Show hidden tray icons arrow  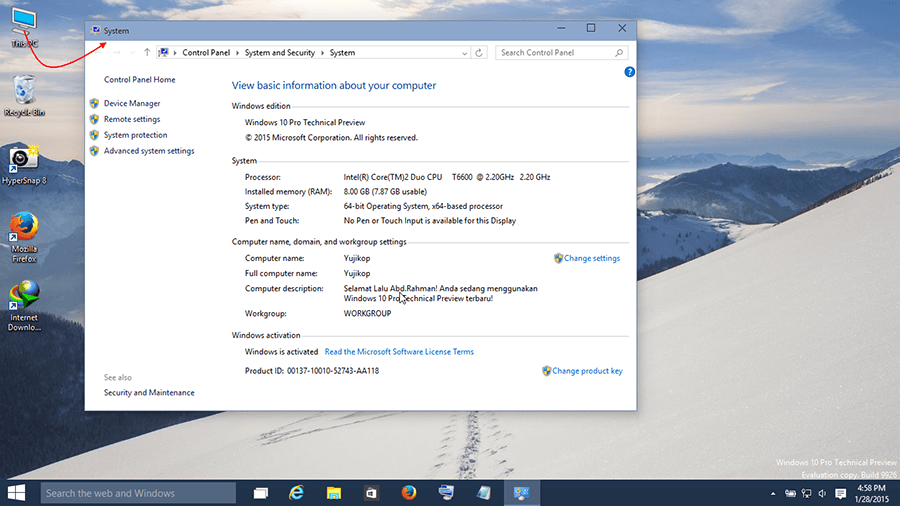pyautogui.click(x=773, y=493)
